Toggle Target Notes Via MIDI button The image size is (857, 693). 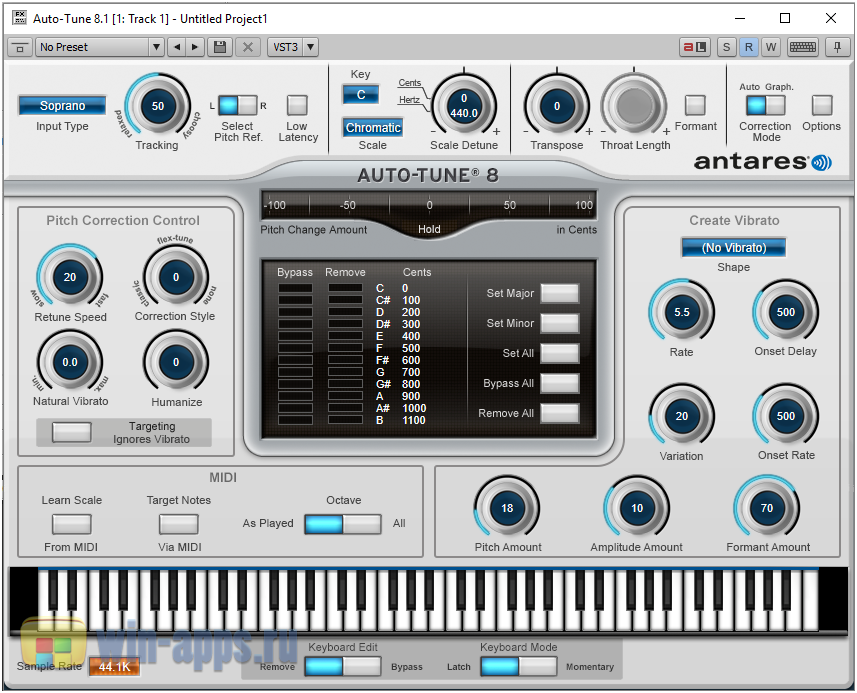pyautogui.click(x=179, y=524)
